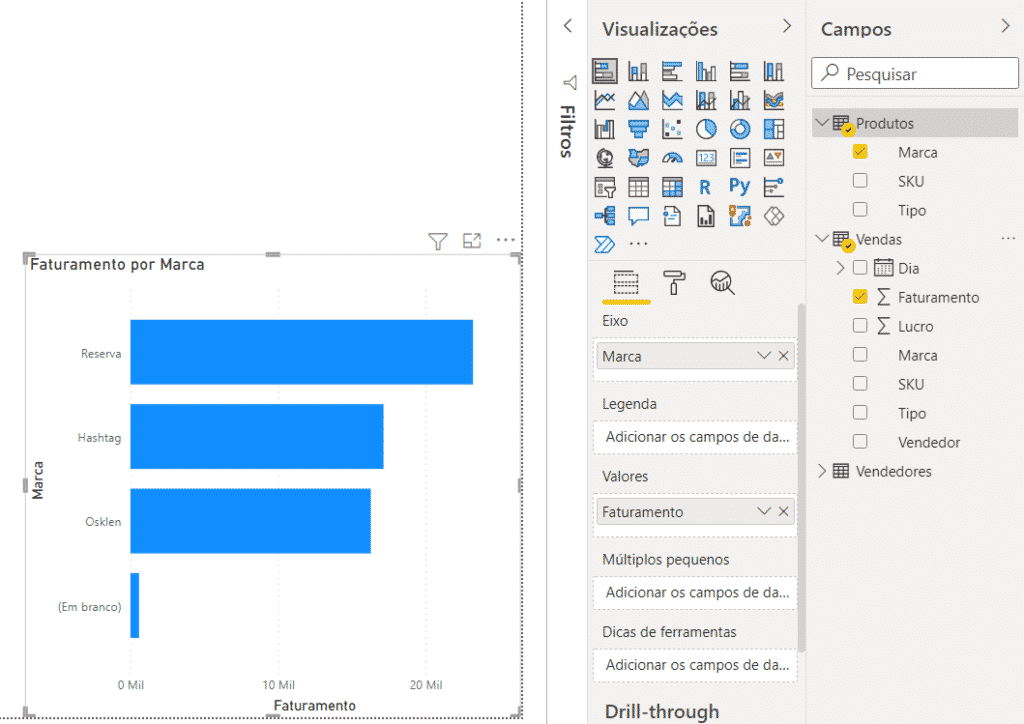Pick the waterfall chart visualization
1024x724 pixels.
(x=605, y=129)
